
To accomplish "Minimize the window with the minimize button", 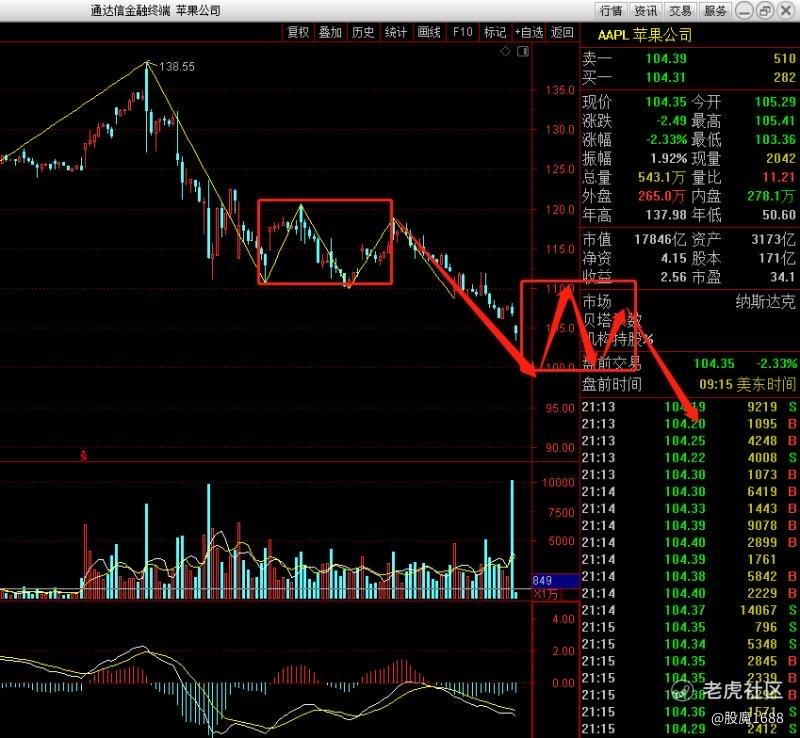I will click(x=745, y=11).
